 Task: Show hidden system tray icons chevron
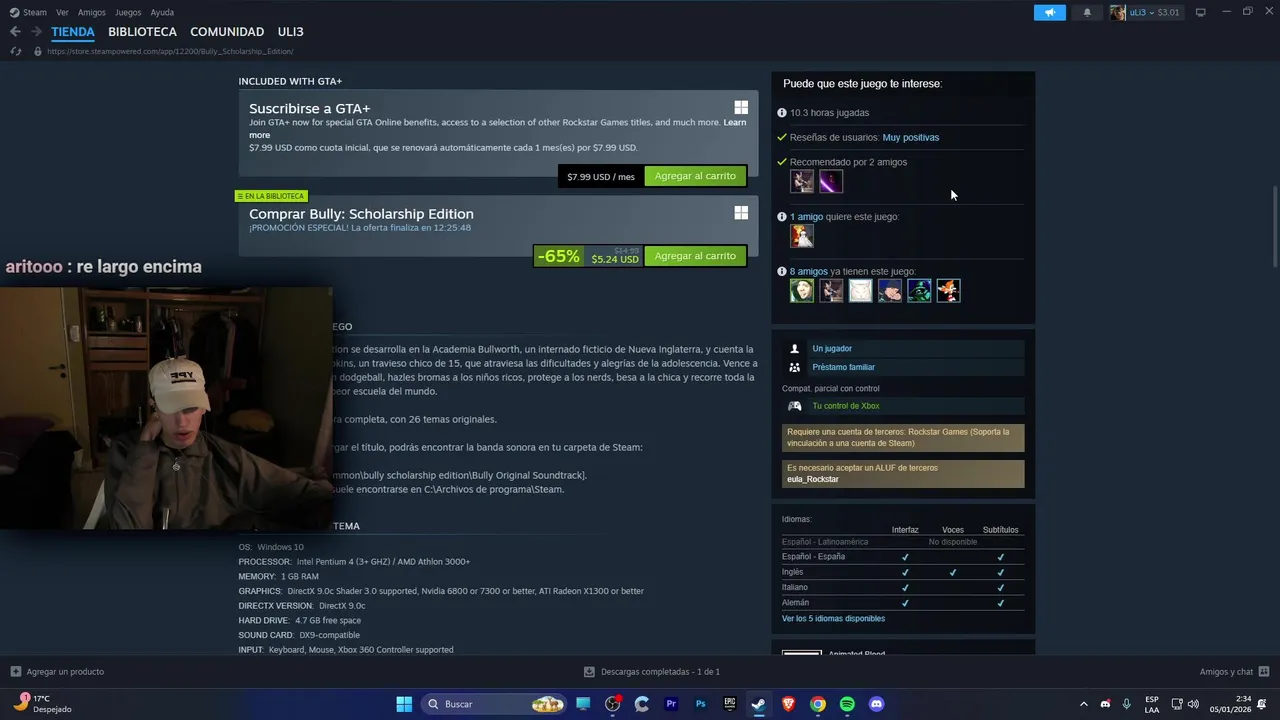pos(1083,704)
